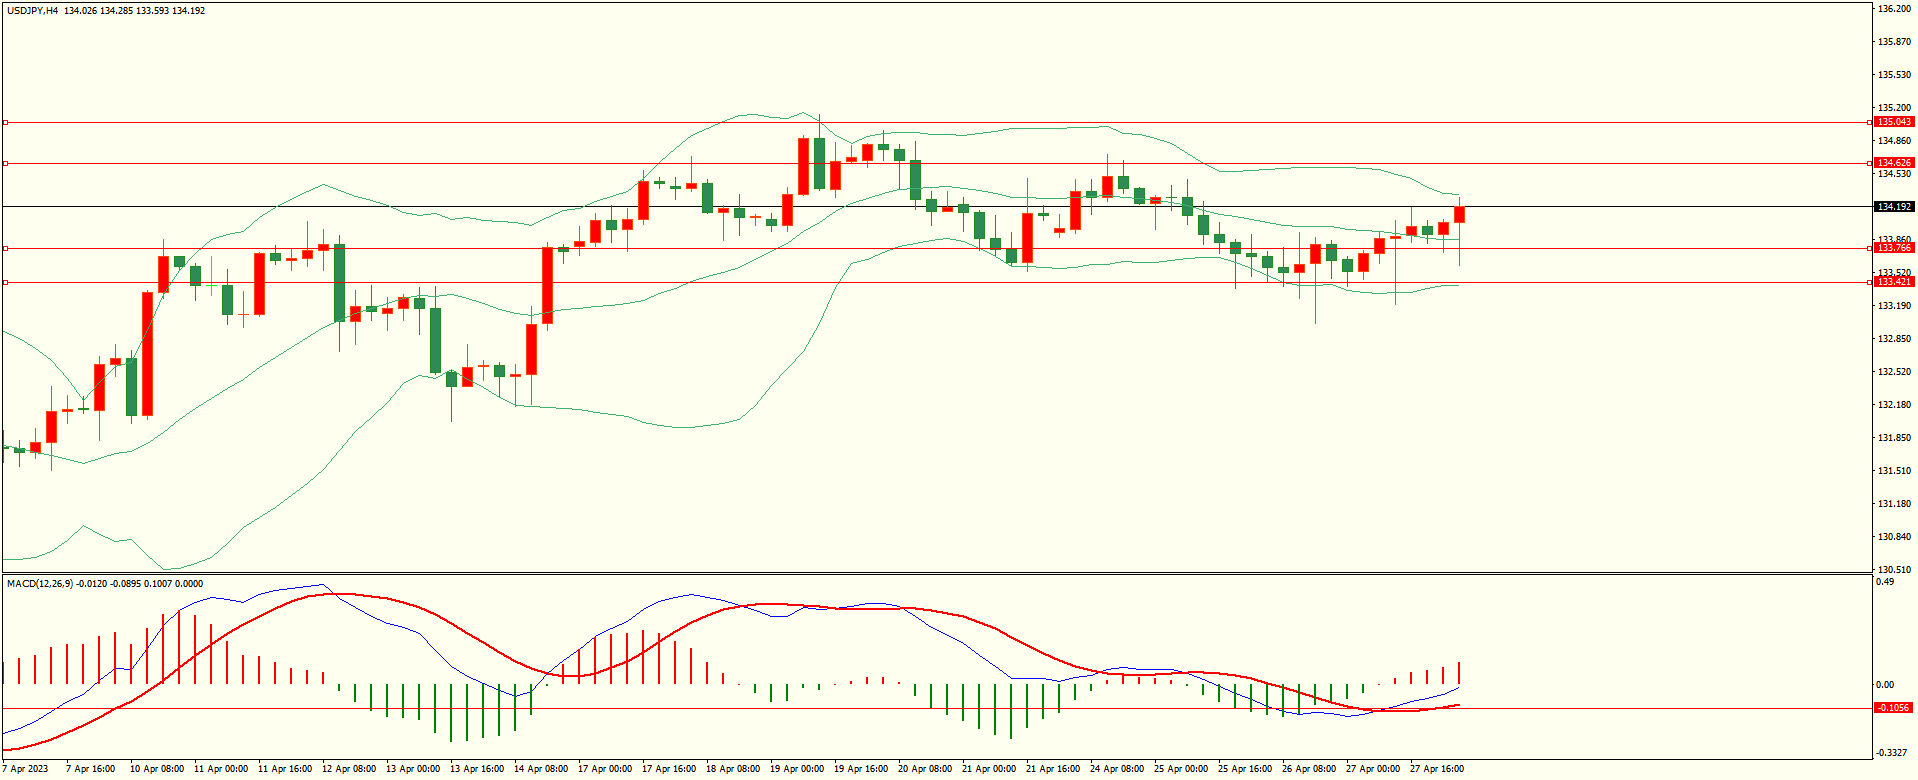Click the 25 Apr 00:00 time label
Viewport: 1918px width, 780px height.
click(1181, 769)
